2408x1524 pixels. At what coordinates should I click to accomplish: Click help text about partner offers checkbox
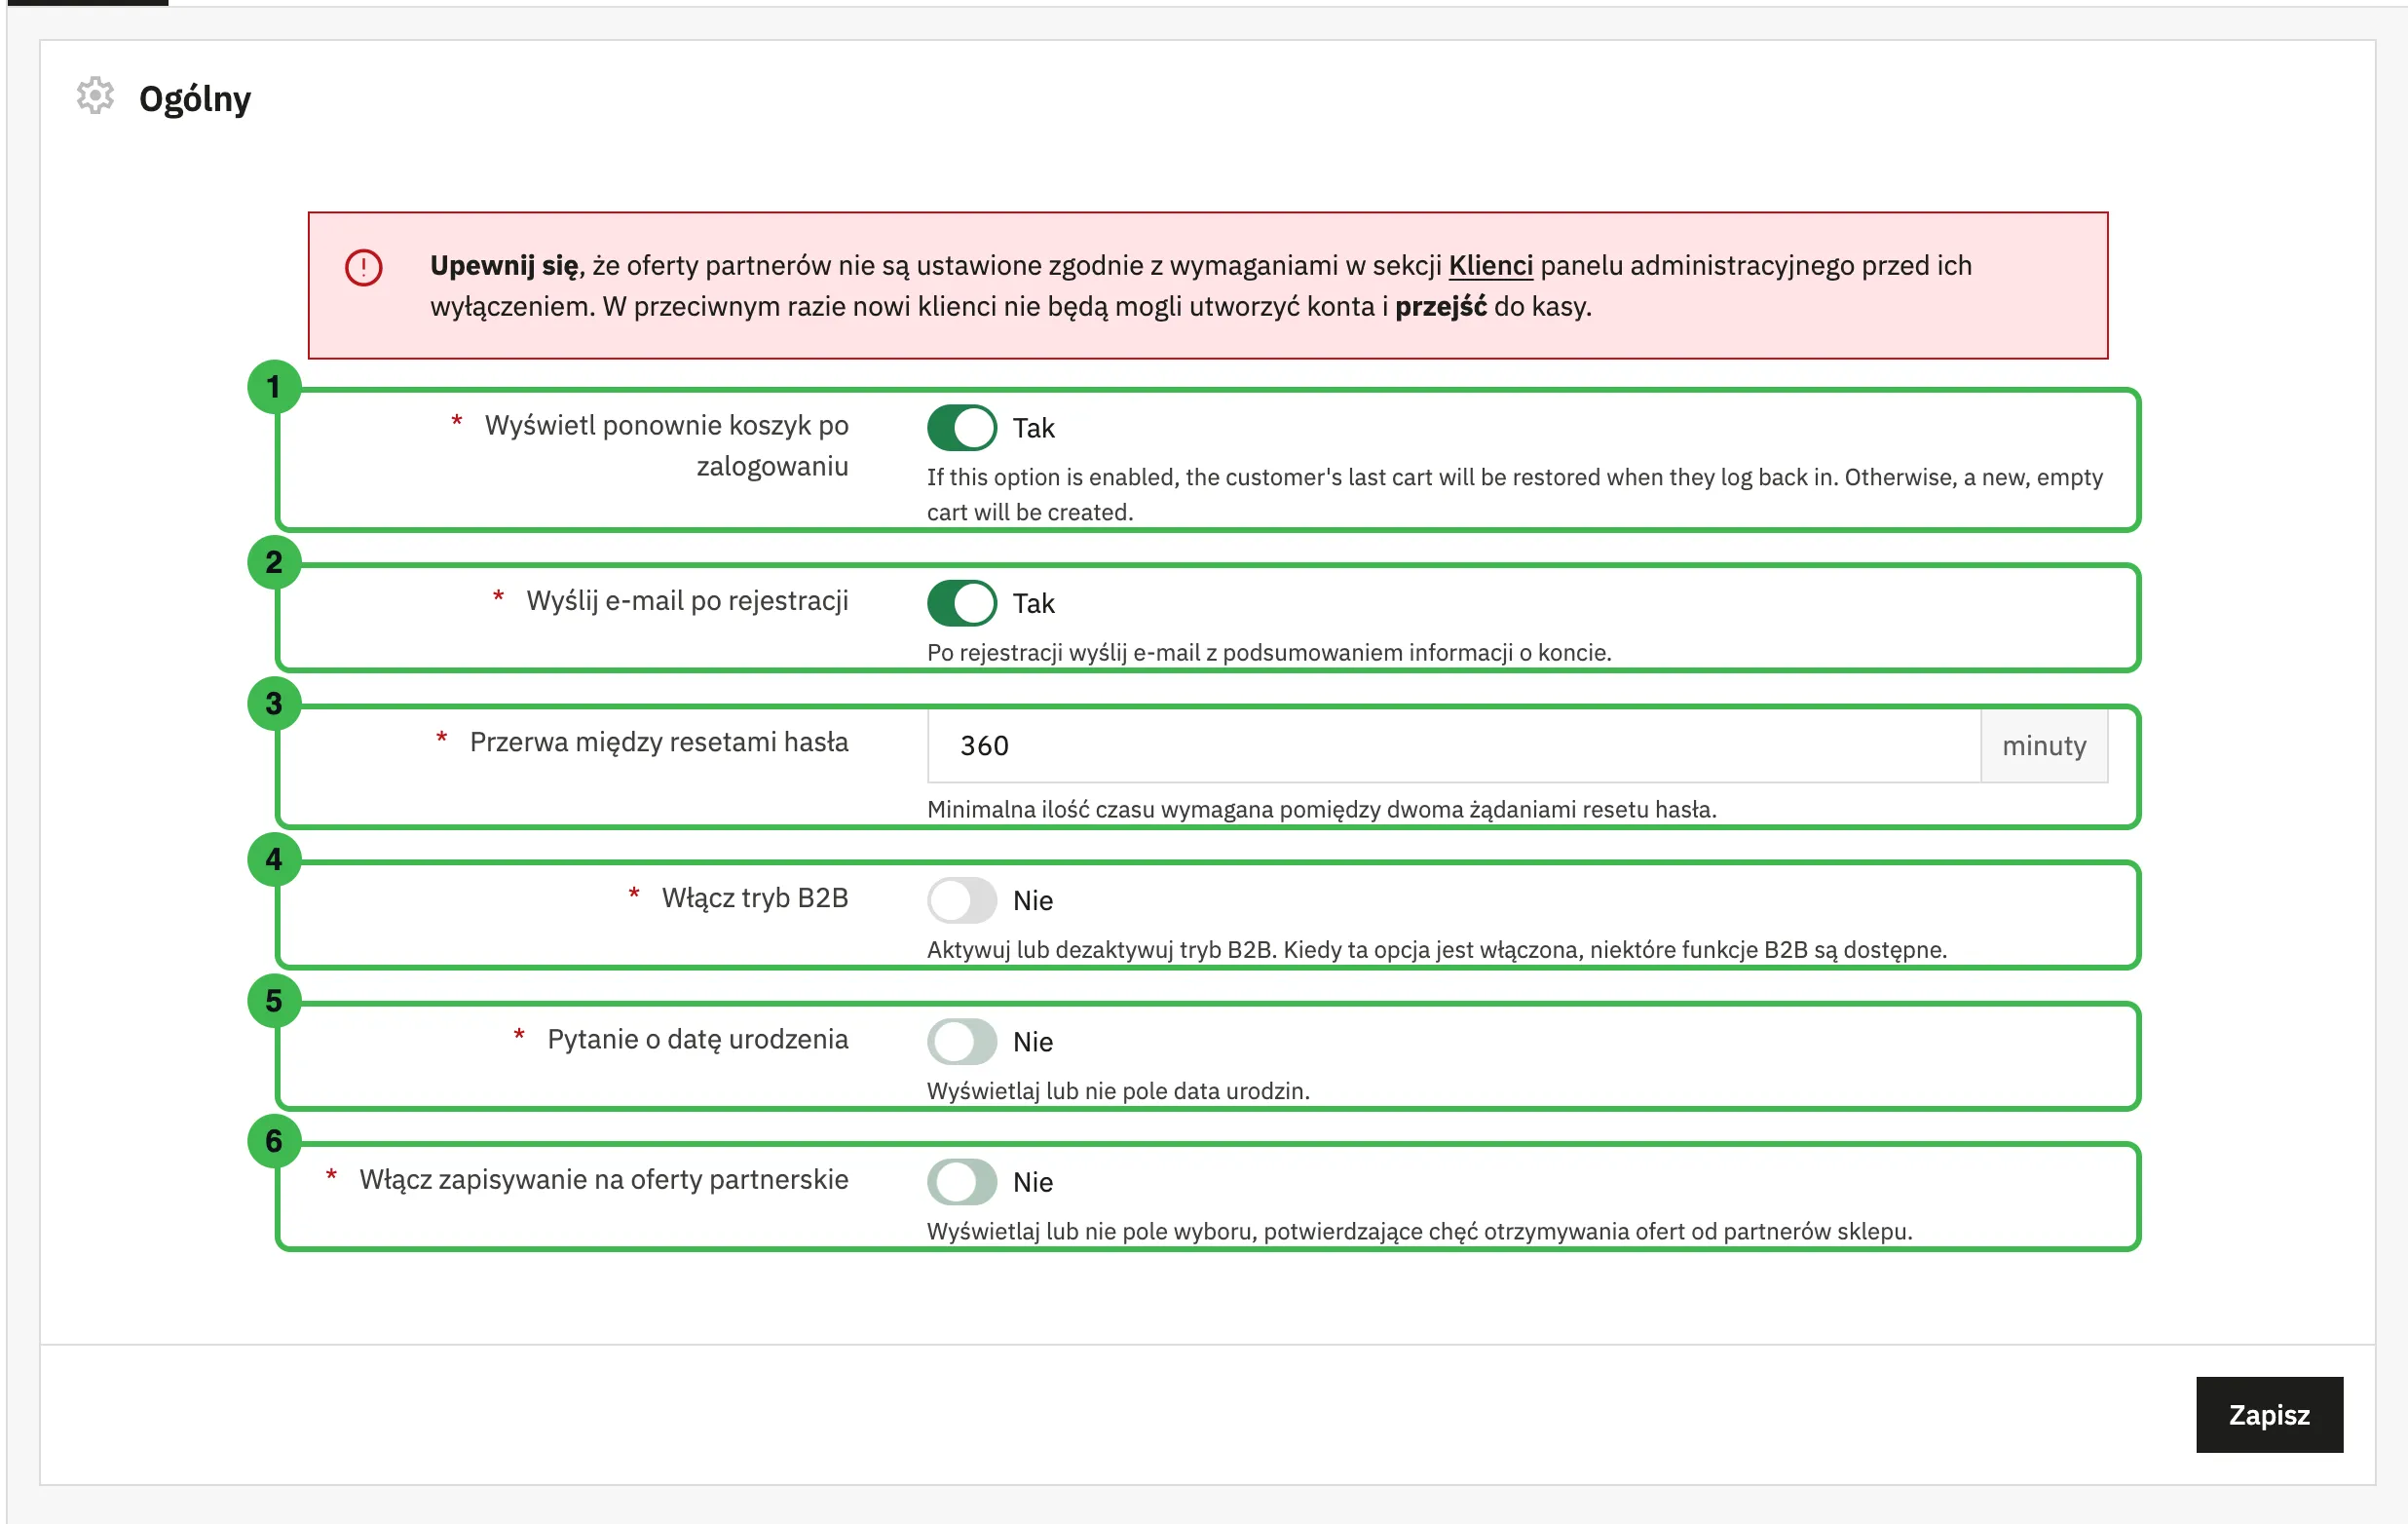pyautogui.click(x=1419, y=1231)
